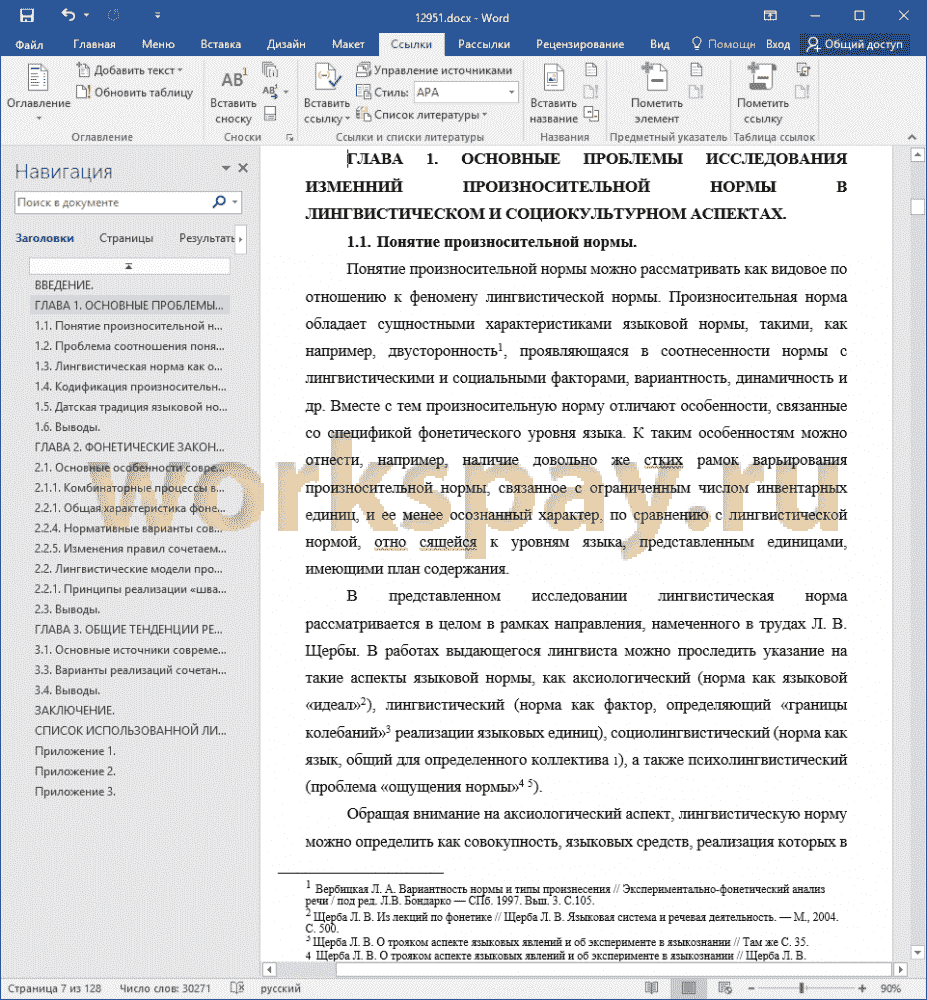Switch to the Рассылки tab

[x=484, y=44]
